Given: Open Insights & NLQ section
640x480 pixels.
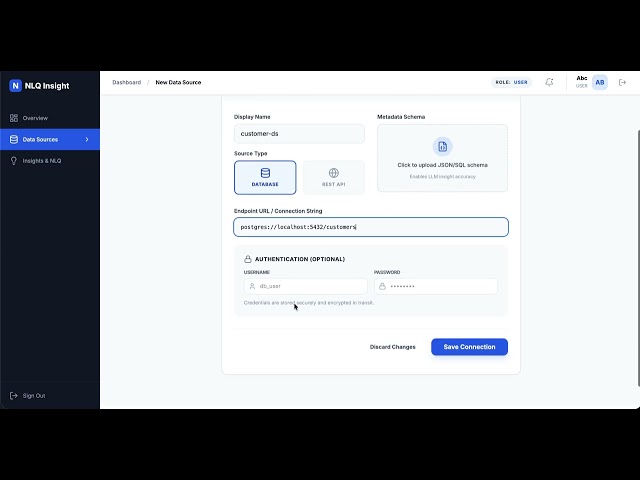Looking at the screenshot, I should (x=50, y=161).
